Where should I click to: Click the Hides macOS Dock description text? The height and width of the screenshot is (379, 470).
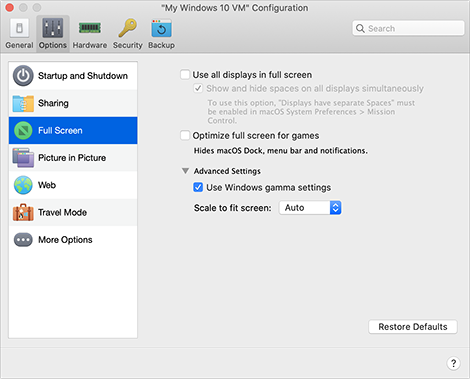tap(281, 151)
